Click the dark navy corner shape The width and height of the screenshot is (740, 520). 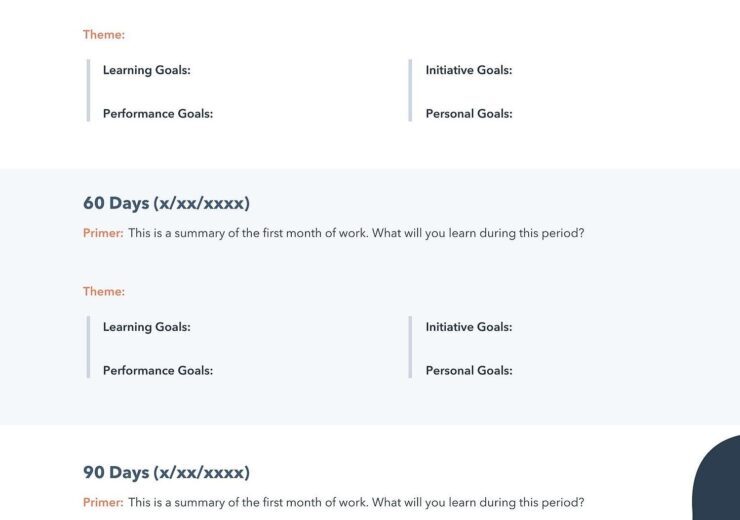coord(718,481)
